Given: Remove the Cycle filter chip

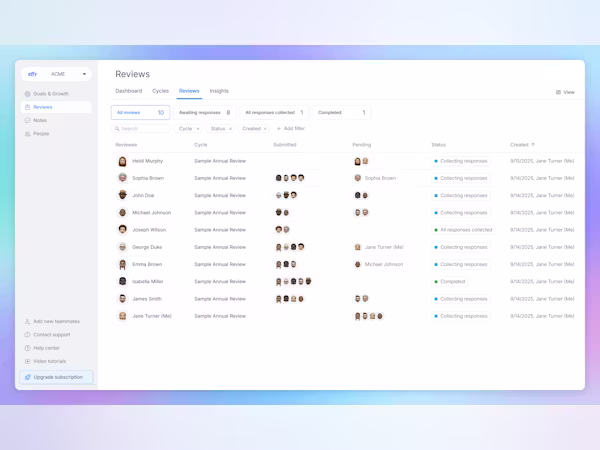Looking at the screenshot, I should [x=198, y=129].
